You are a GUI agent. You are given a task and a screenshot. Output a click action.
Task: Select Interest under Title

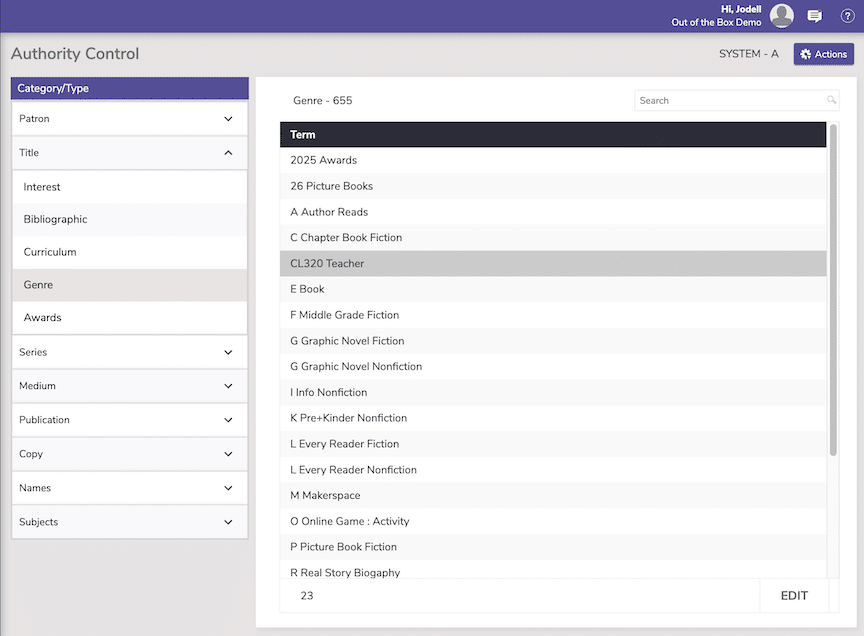pyautogui.click(x=42, y=187)
